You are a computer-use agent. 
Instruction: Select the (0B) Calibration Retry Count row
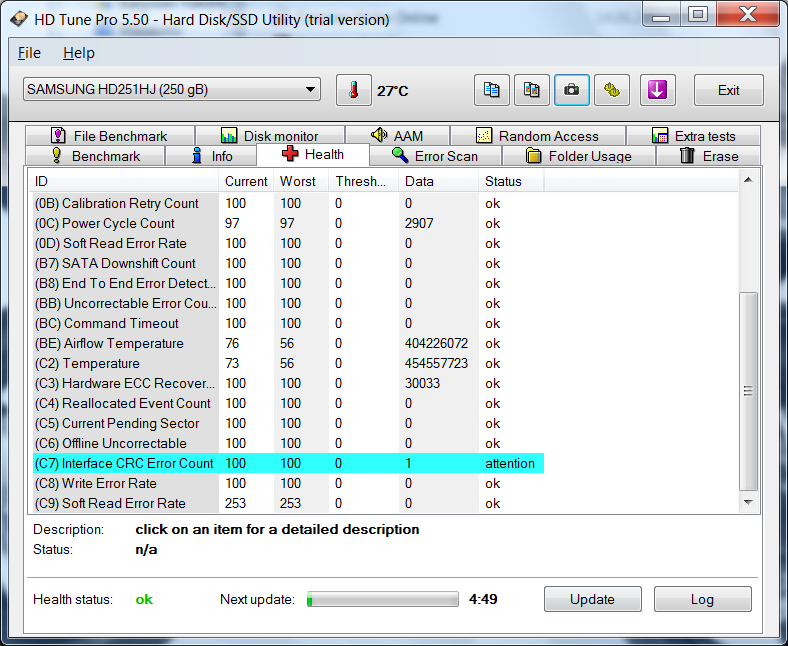click(x=288, y=204)
